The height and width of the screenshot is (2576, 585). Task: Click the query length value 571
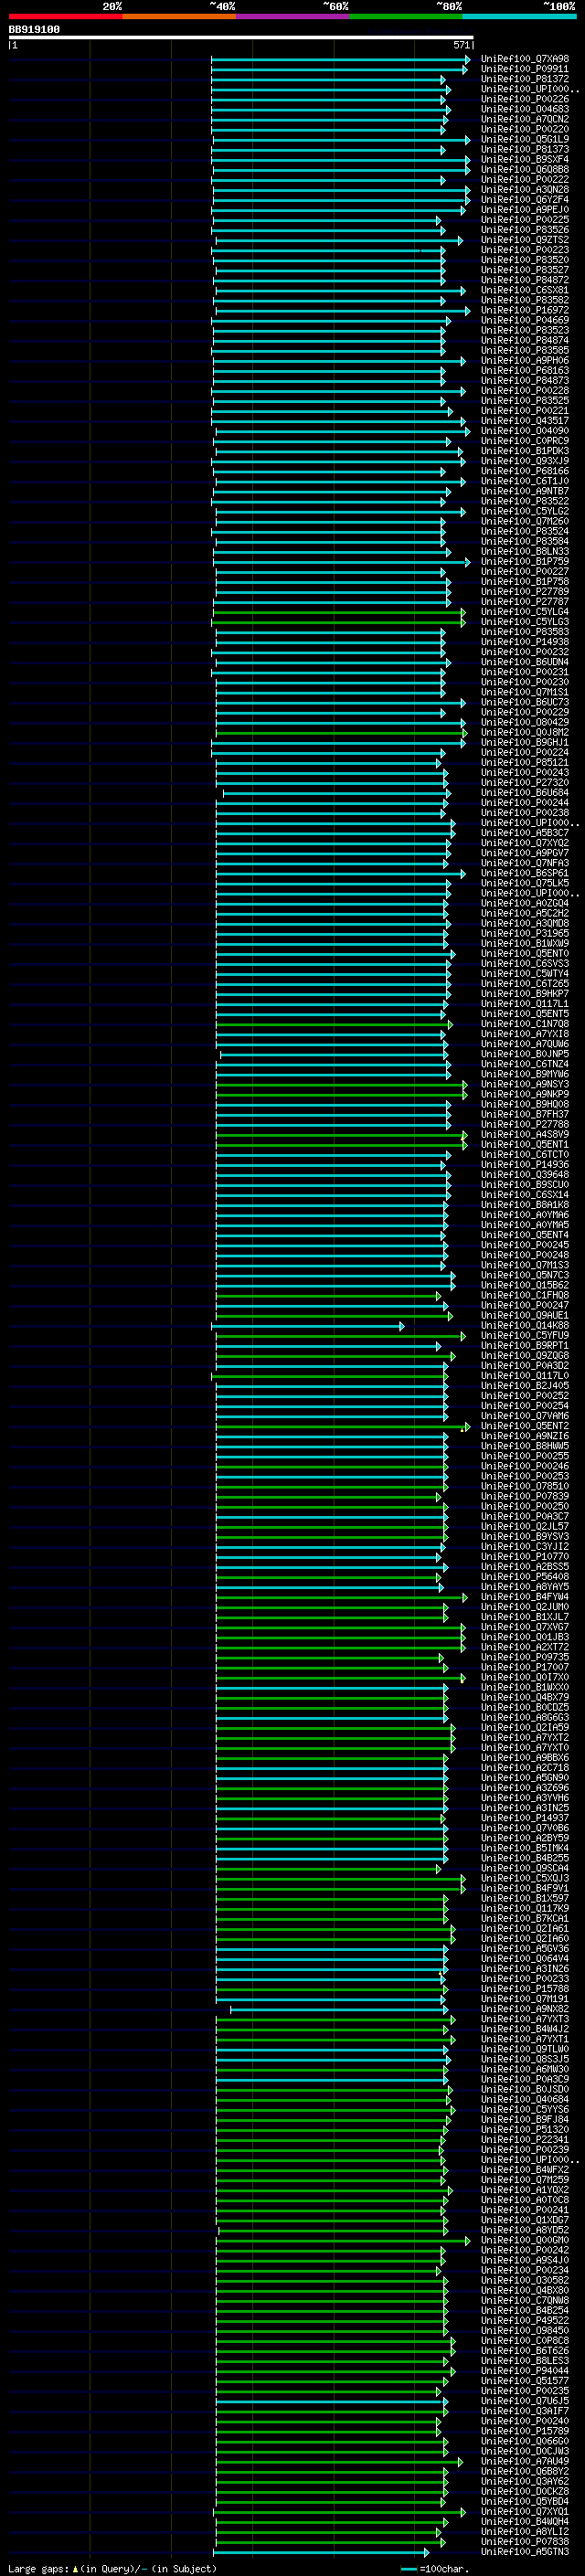(x=461, y=45)
